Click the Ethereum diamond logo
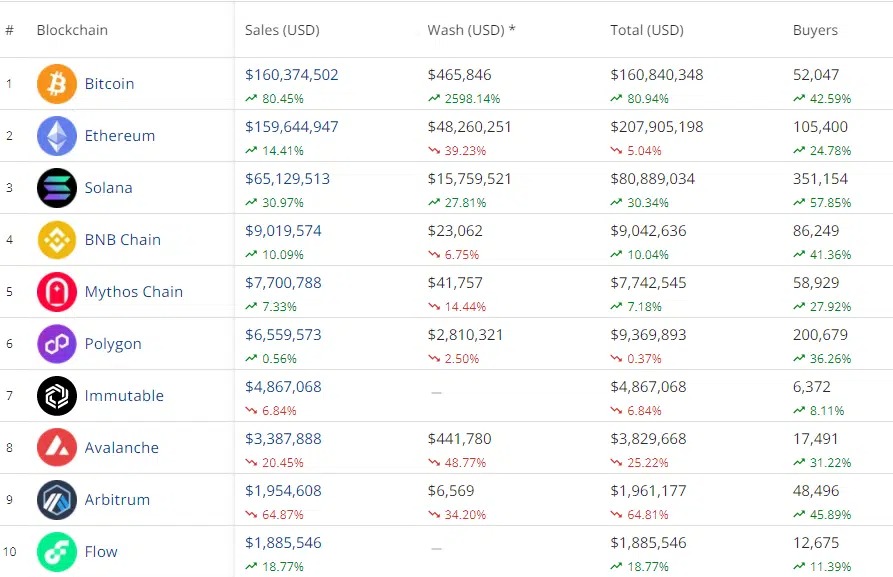Screen dimensions: 893x577 (56, 136)
